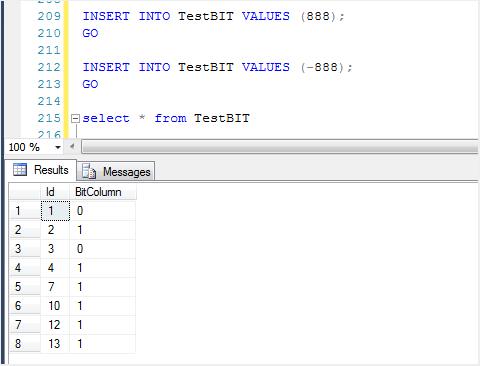480x366 pixels.
Task: Click the top-left corner grid selector cell
Action: tap(25, 192)
